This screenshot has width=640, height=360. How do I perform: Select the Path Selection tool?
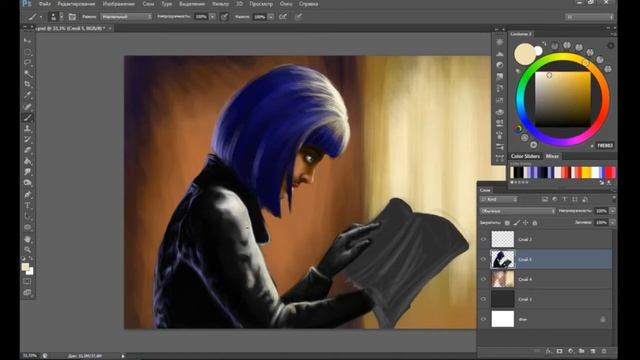point(27,216)
